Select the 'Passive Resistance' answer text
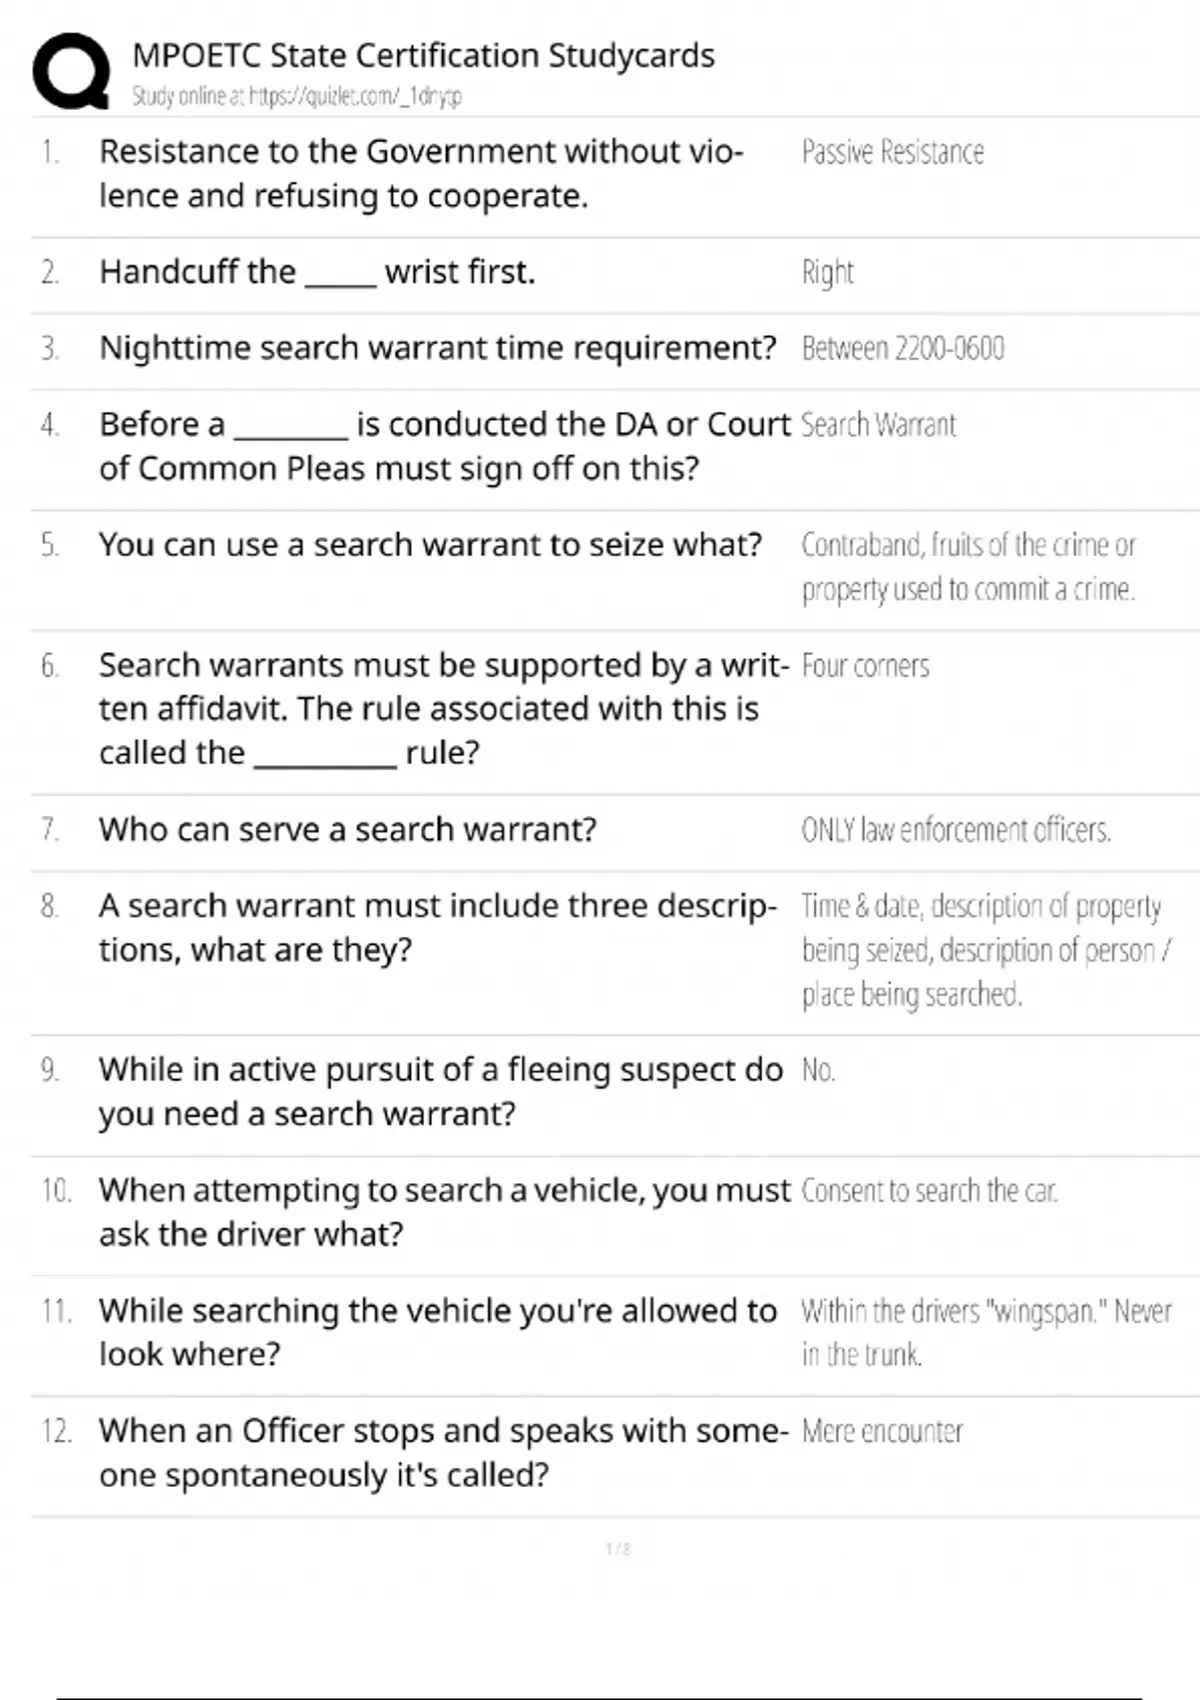Viewport: 1200px width, 1700px height. click(x=892, y=152)
